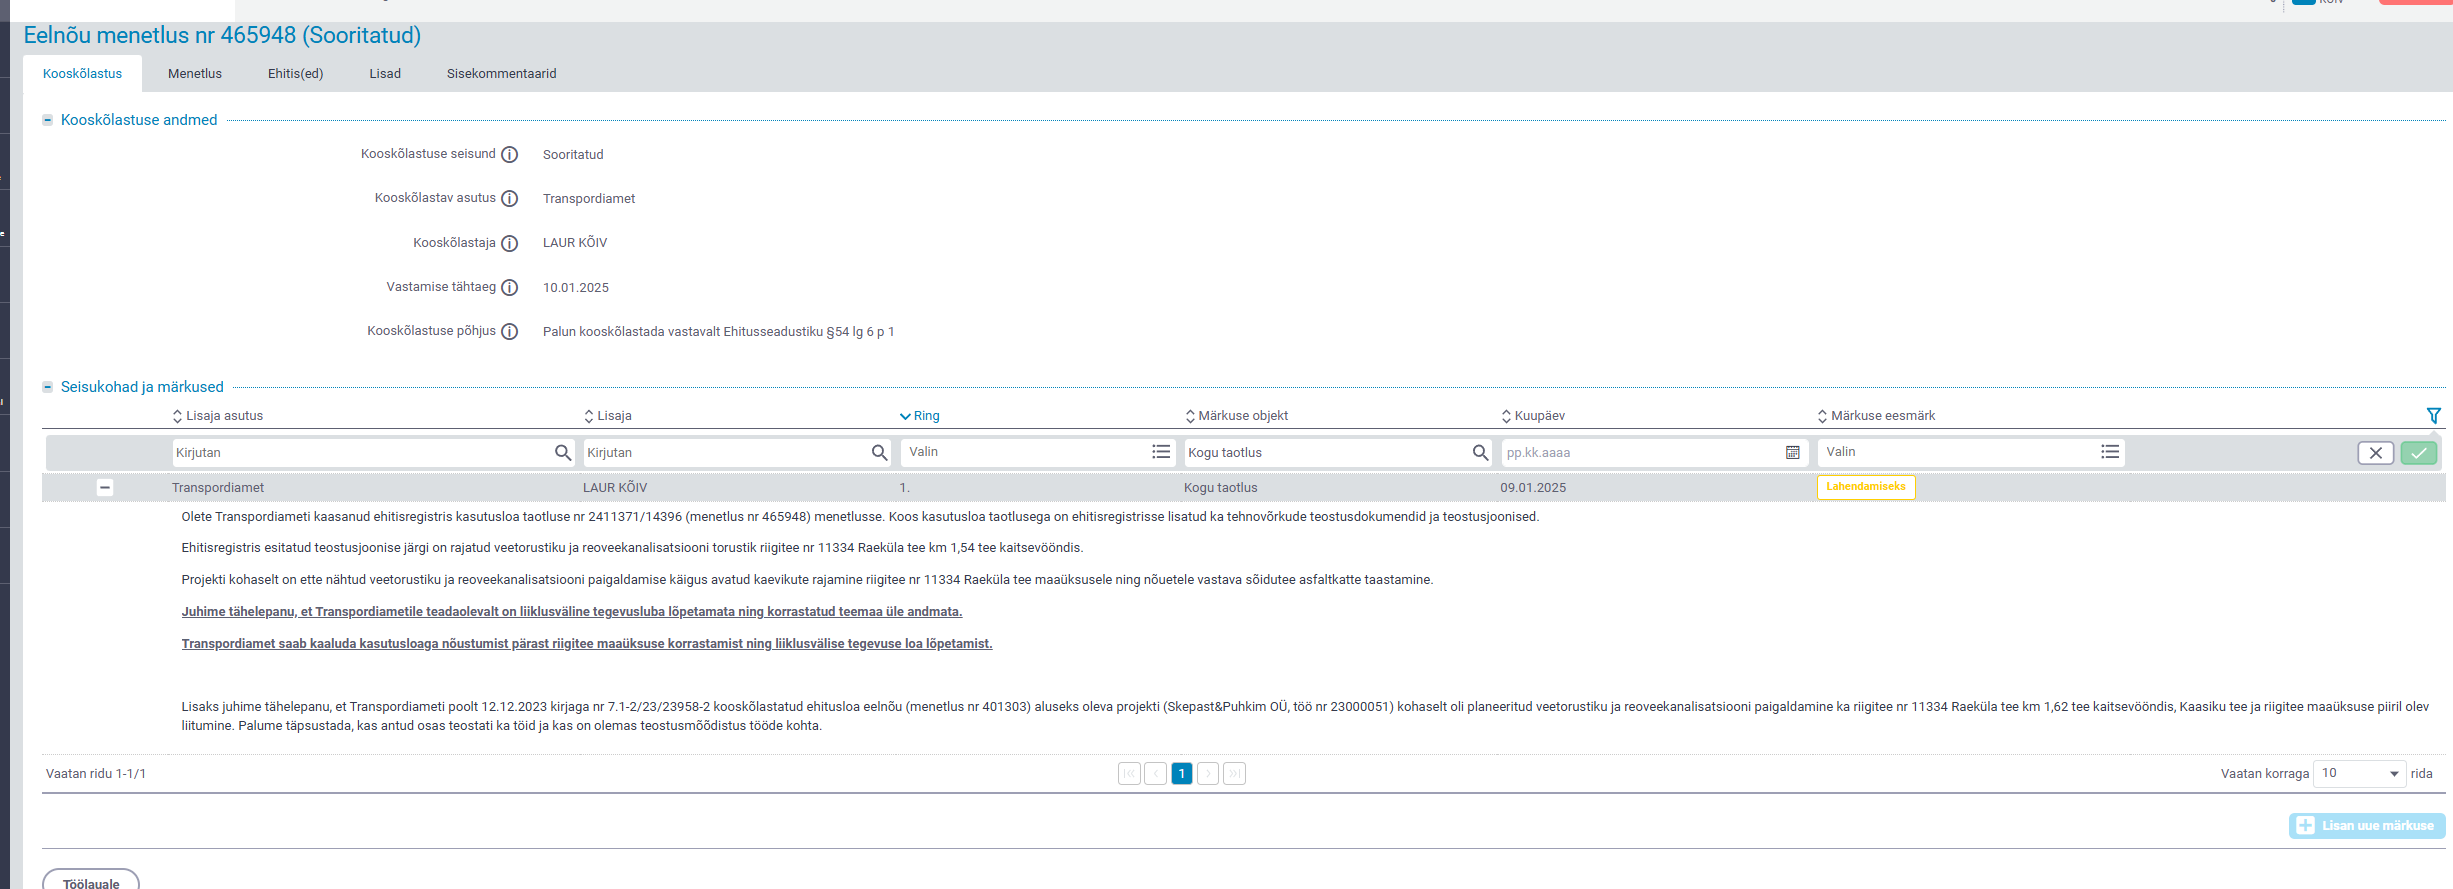The width and height of the screenshot is (2453, 889).
Task: Open info icon next to Kooskõlastuse põhjus
Action: [509, 331]
